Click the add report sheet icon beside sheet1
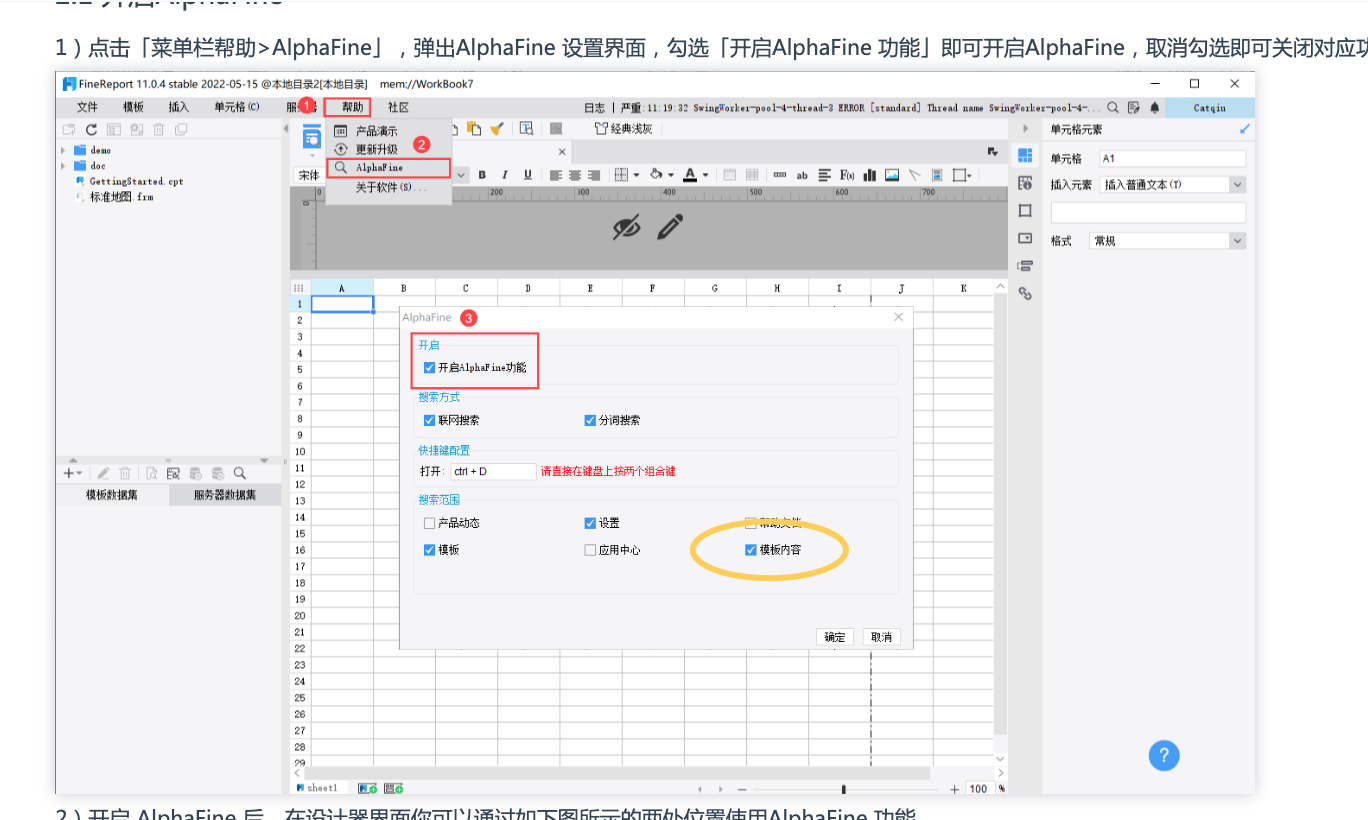 tap(367, 789)
